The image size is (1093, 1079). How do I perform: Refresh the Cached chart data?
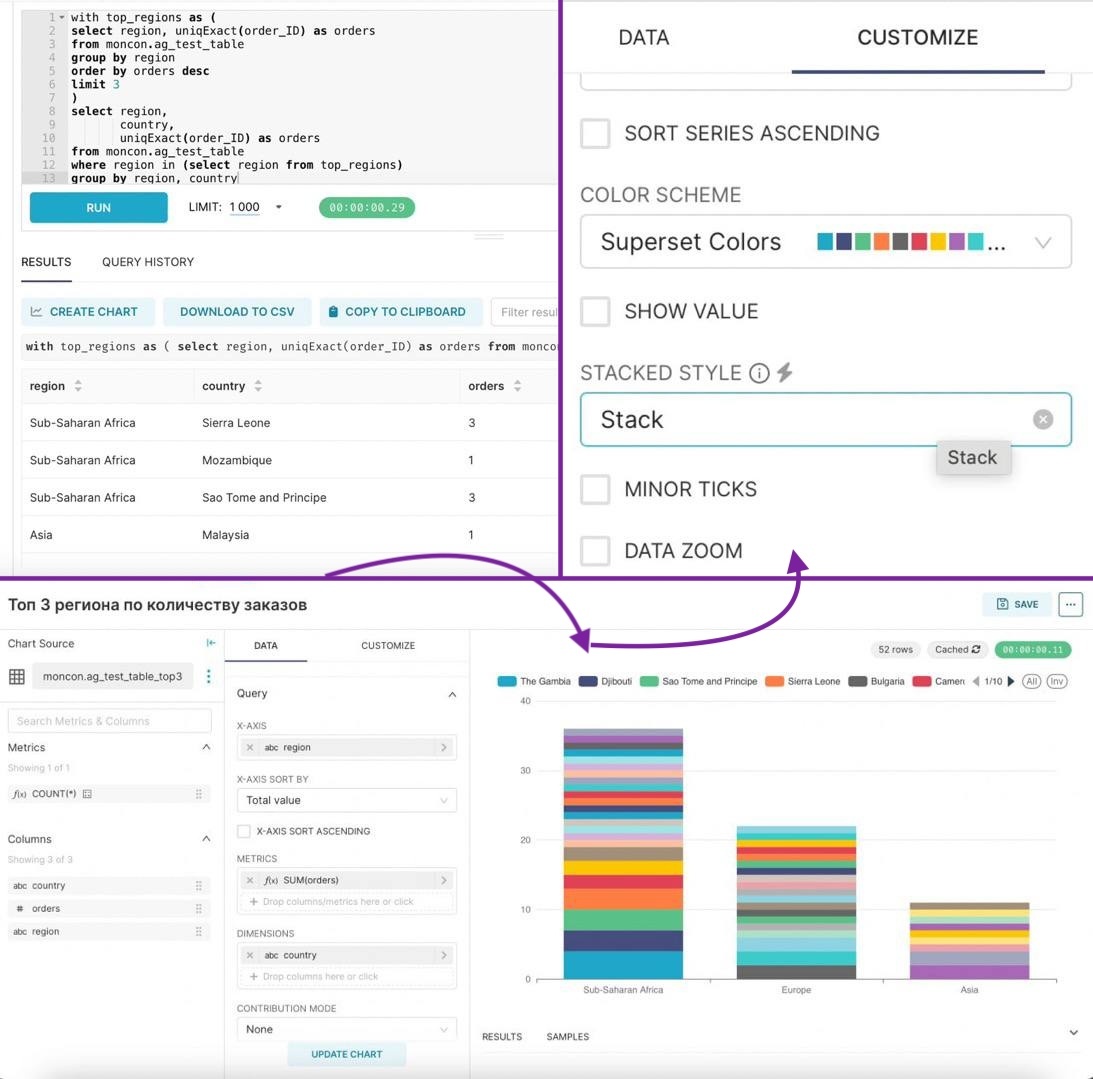(976, 650)
